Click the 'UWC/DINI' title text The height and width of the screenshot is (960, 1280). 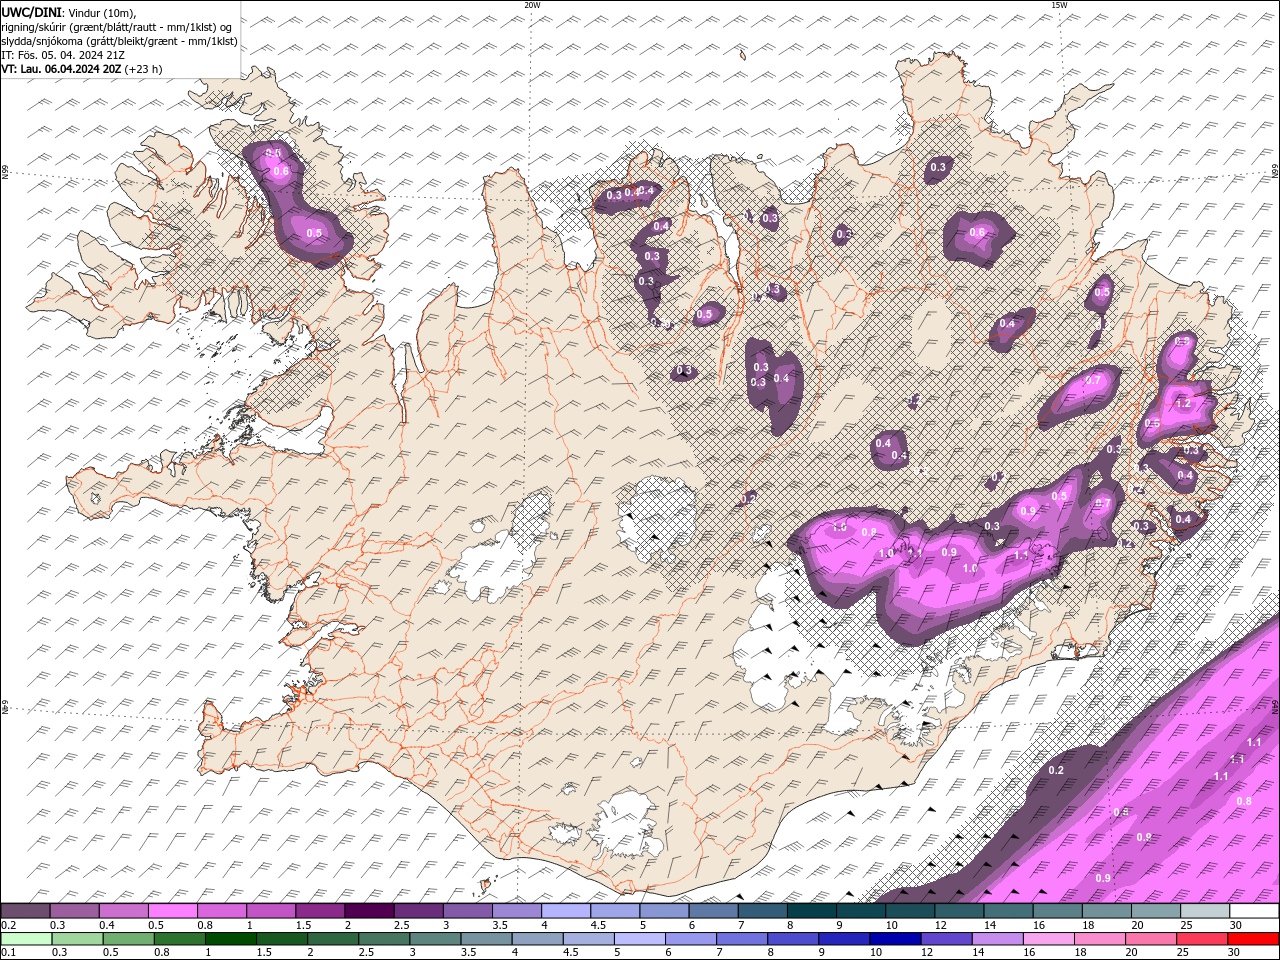[x=31, y=12]
